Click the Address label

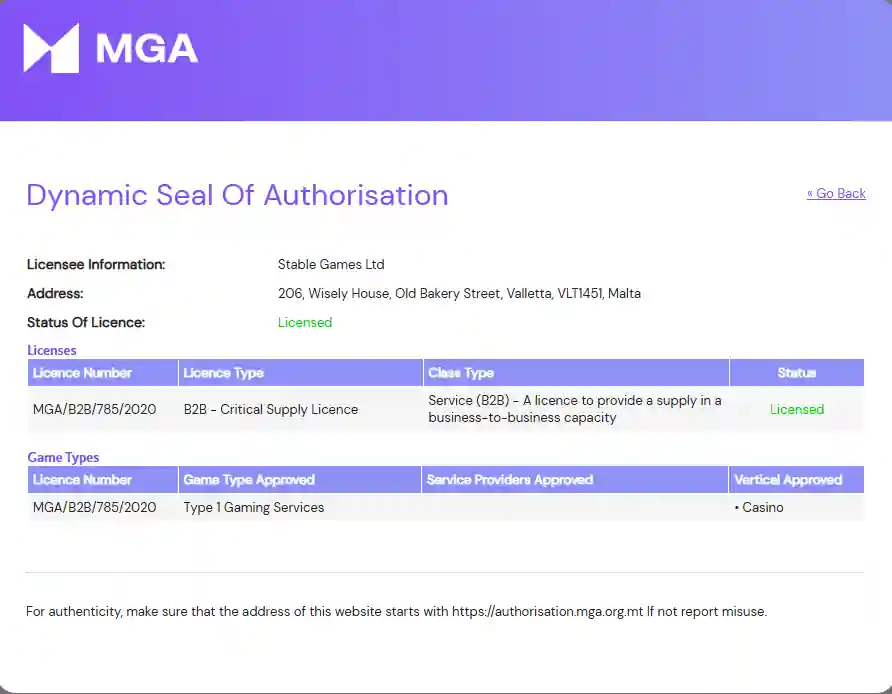55,294
